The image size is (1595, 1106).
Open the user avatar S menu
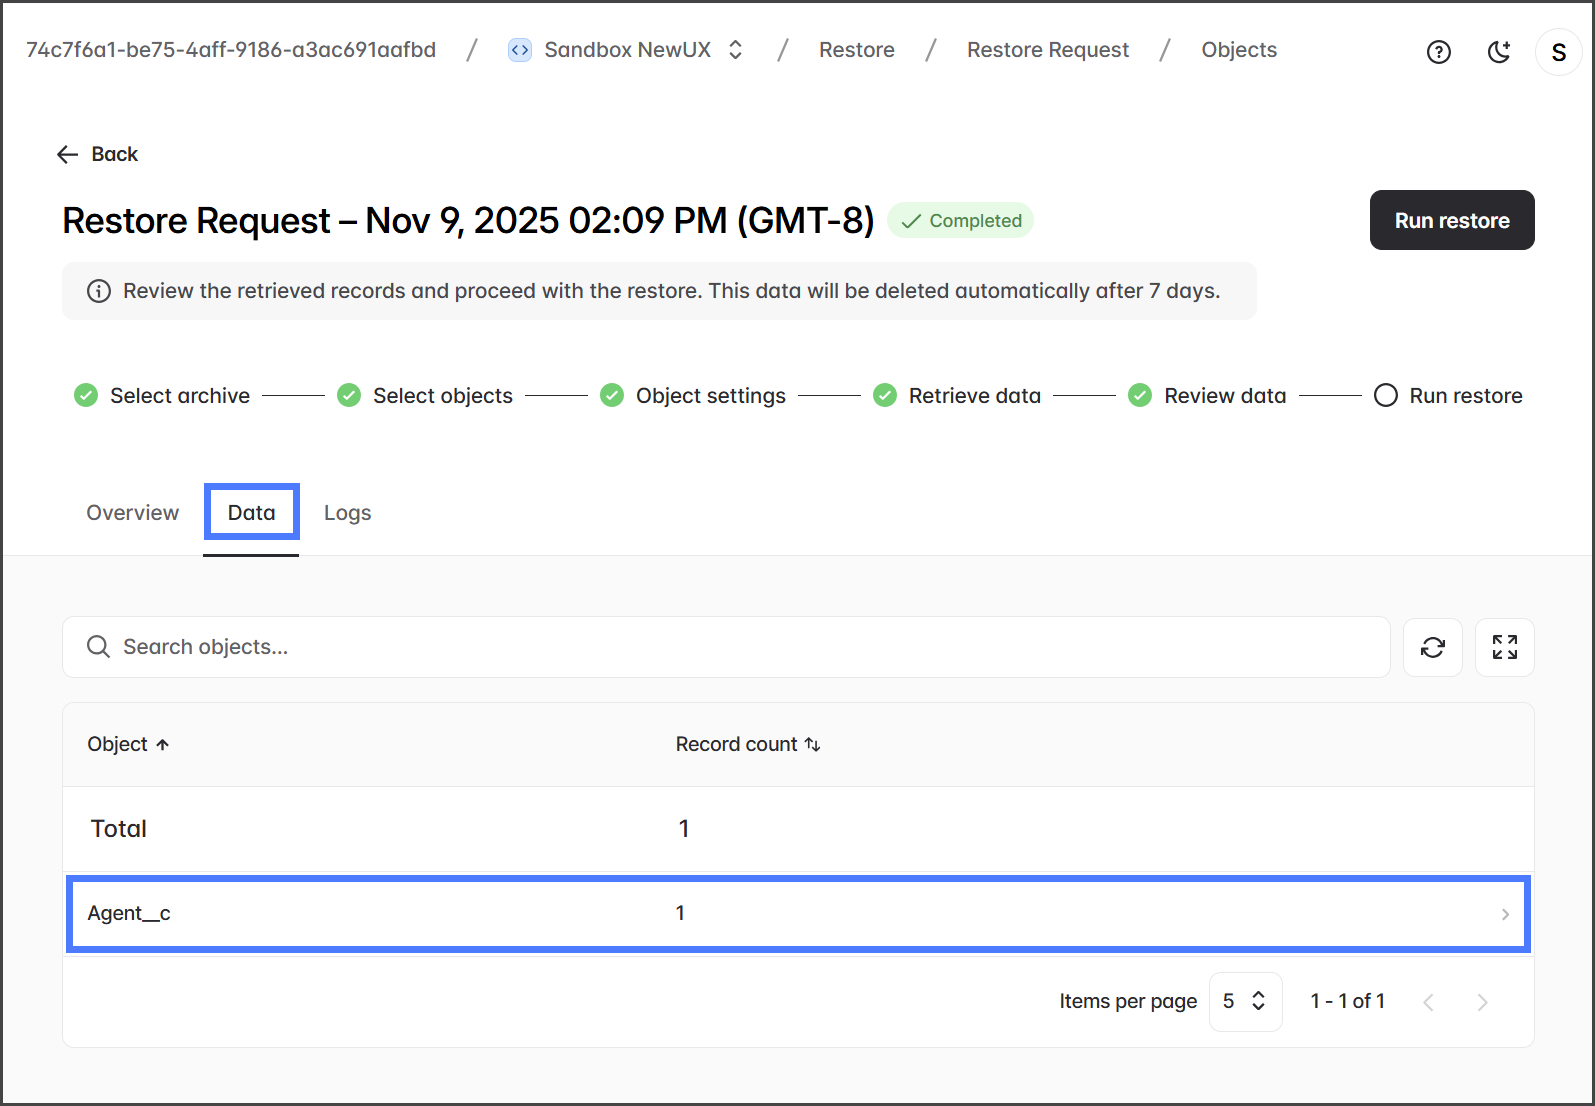(1558, 52)
